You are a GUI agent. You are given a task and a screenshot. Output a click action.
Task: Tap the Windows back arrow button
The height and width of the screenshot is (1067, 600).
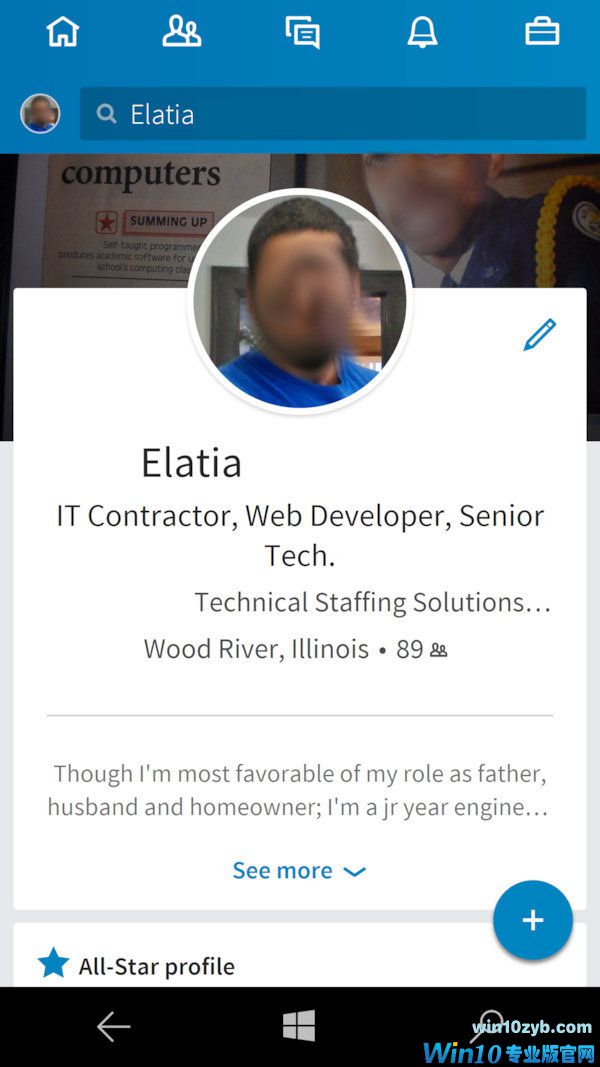coord(114,1027)
